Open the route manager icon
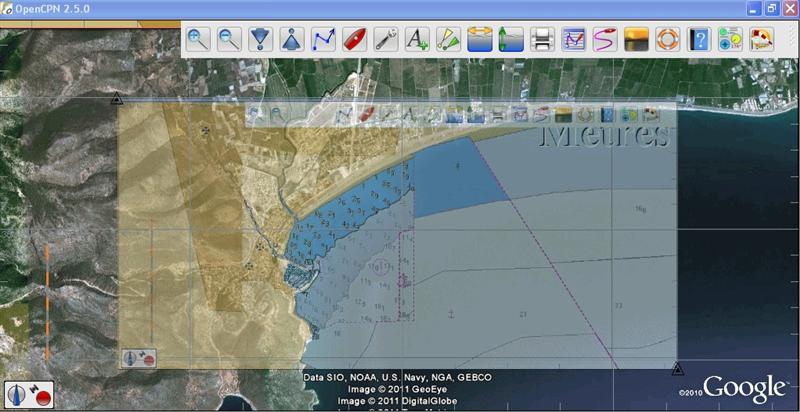 click(x=573, y=40)
